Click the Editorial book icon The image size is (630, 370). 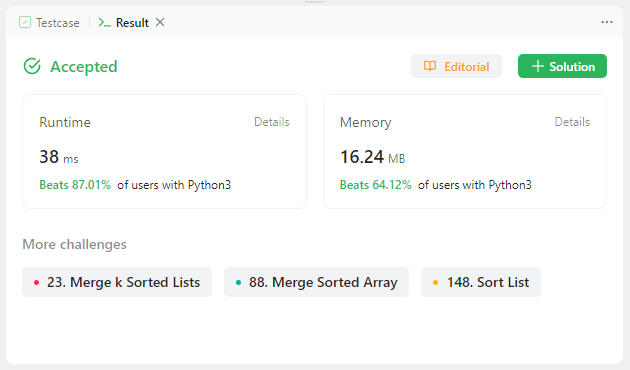point(430,66)
